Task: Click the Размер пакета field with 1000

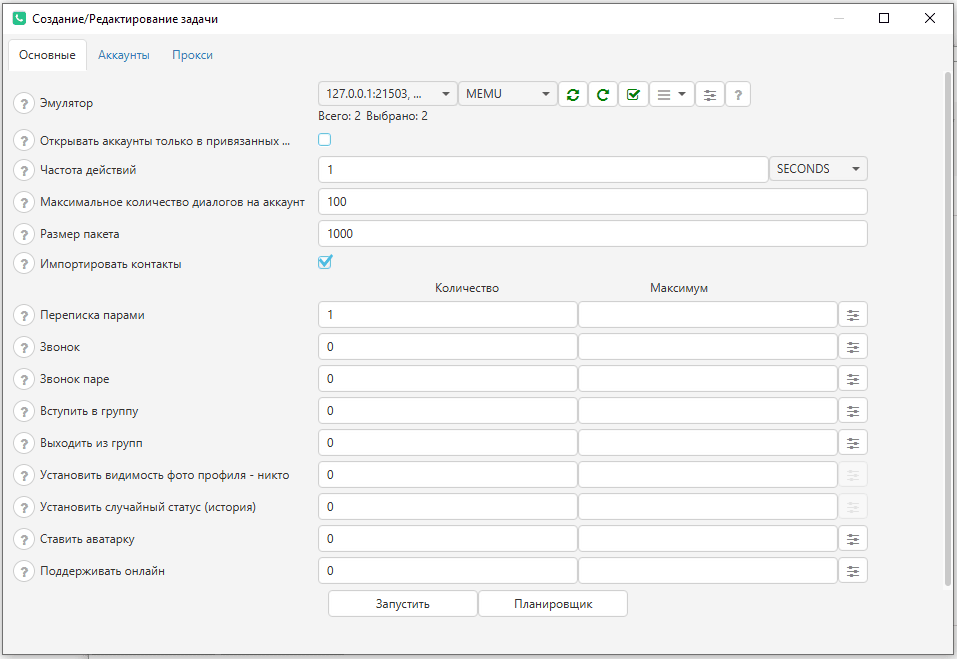Action: pos(593,234)
